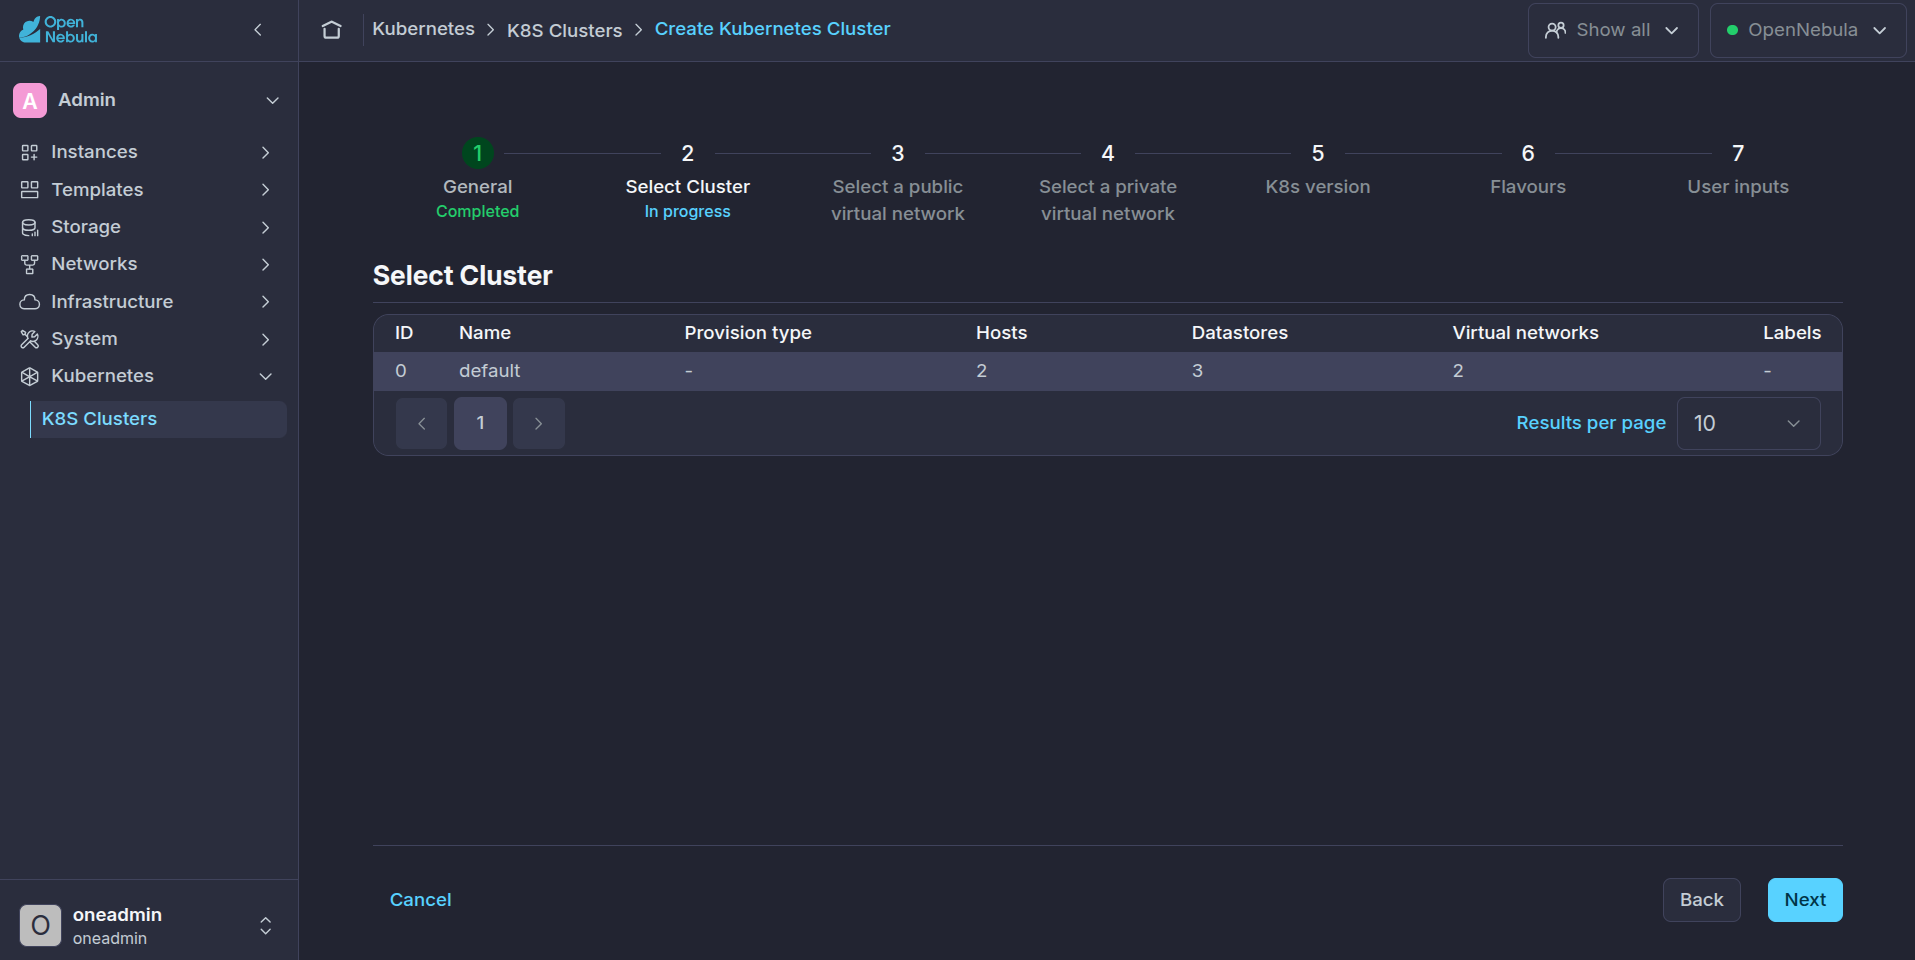Click the Datastores column header
Viewport: 1915px width, 960px height.
click(x=1239, y=333)
